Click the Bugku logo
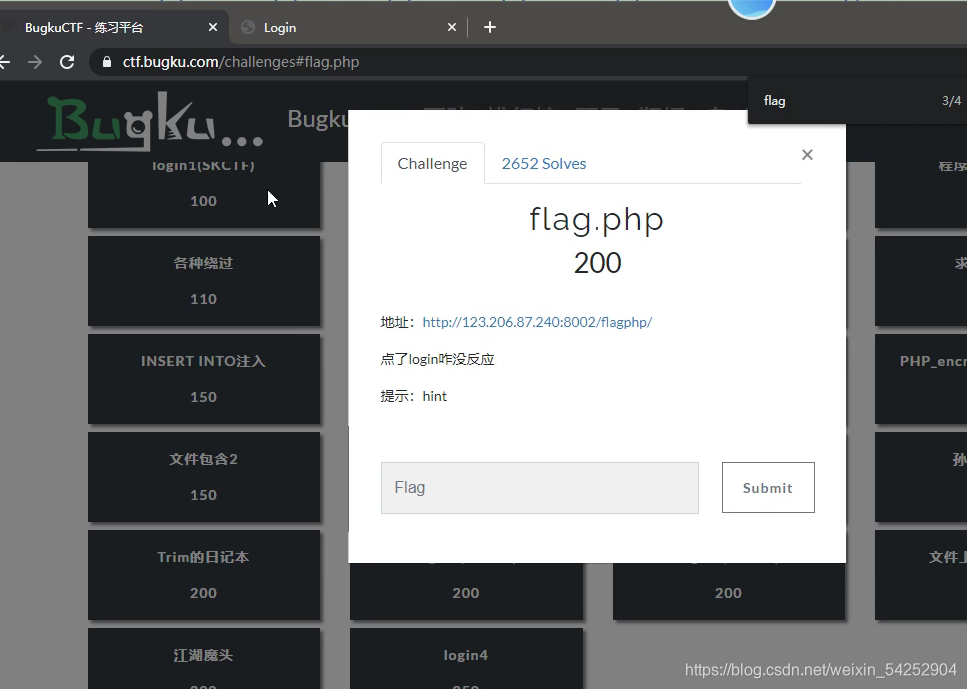967x689 pixels. point(150,122)
